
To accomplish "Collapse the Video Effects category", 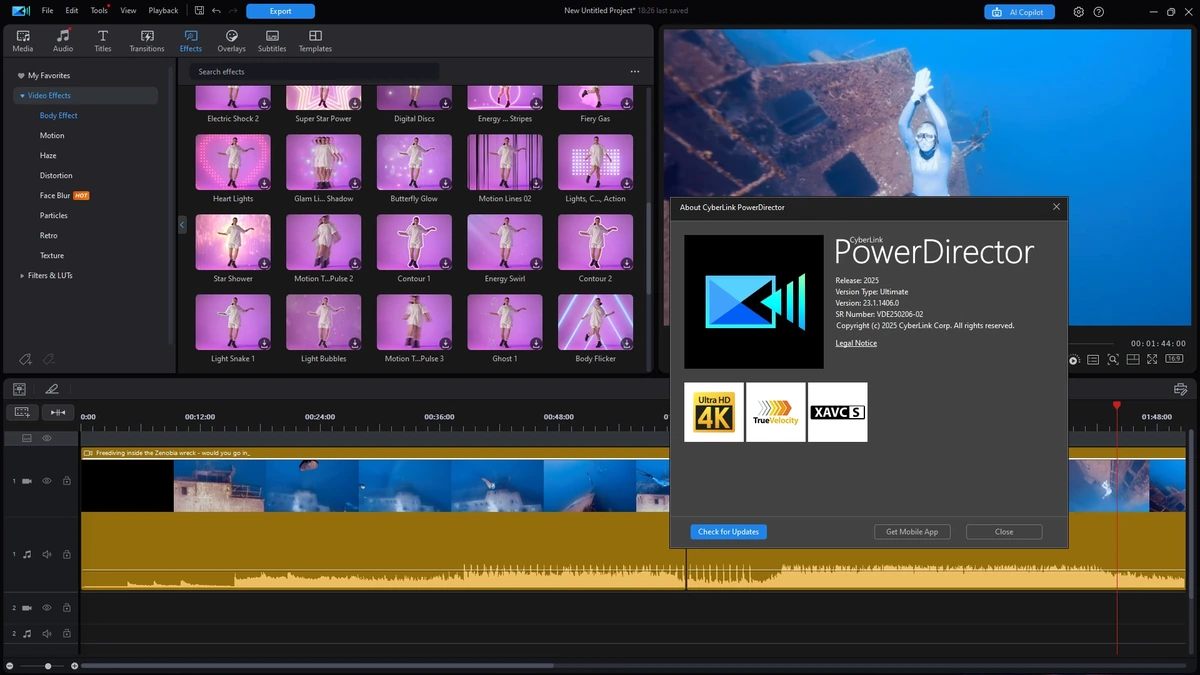I will point(22,96).
